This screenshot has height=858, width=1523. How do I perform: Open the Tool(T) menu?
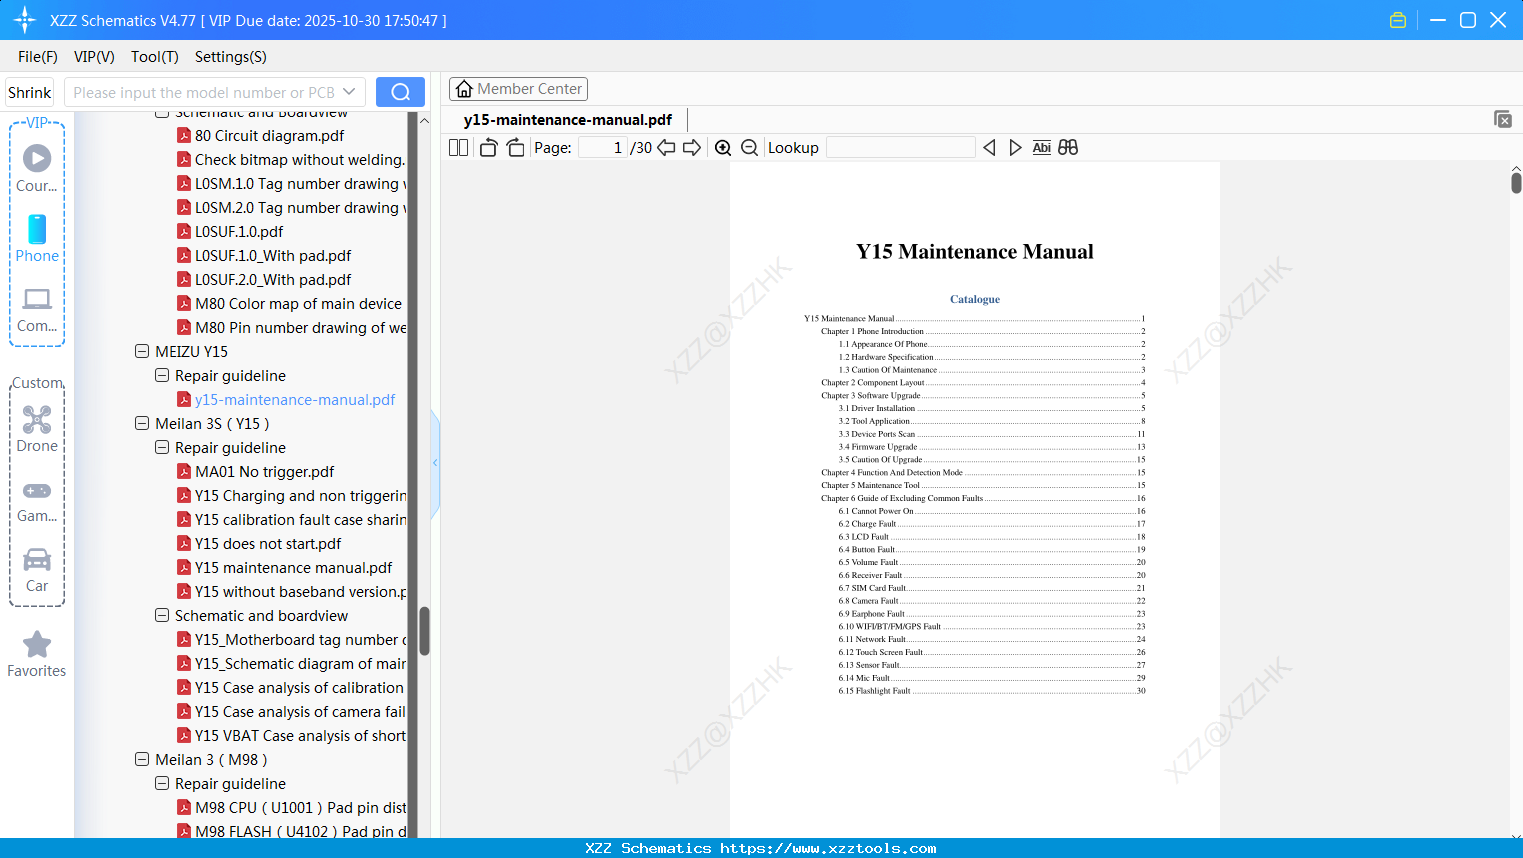coord(155,57)
